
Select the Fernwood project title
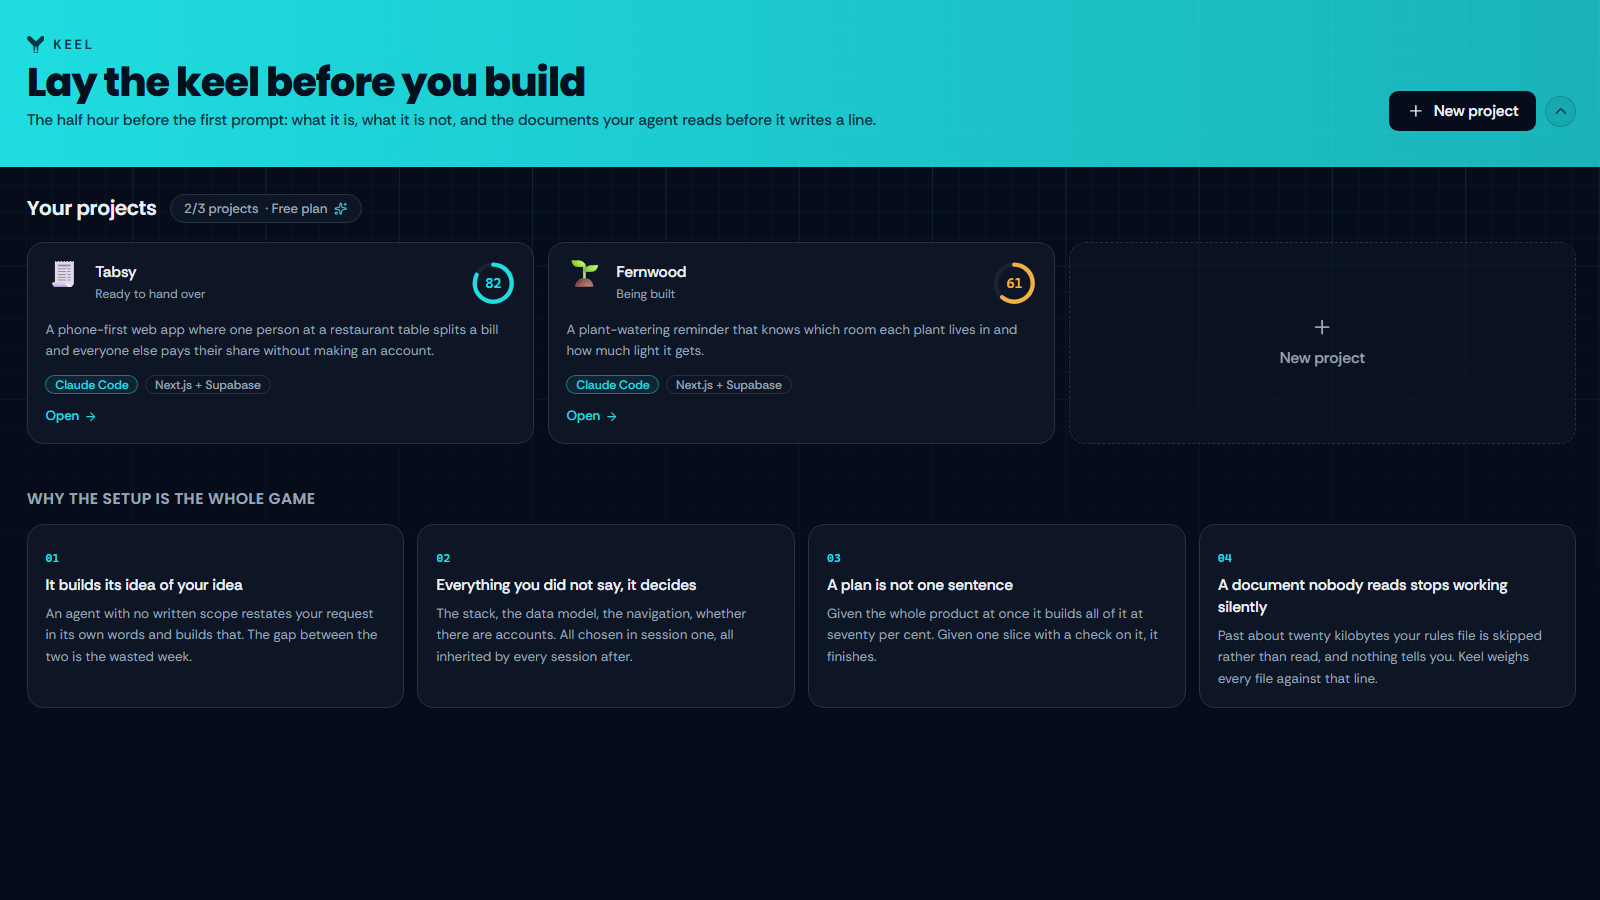(x=651, y=272)
